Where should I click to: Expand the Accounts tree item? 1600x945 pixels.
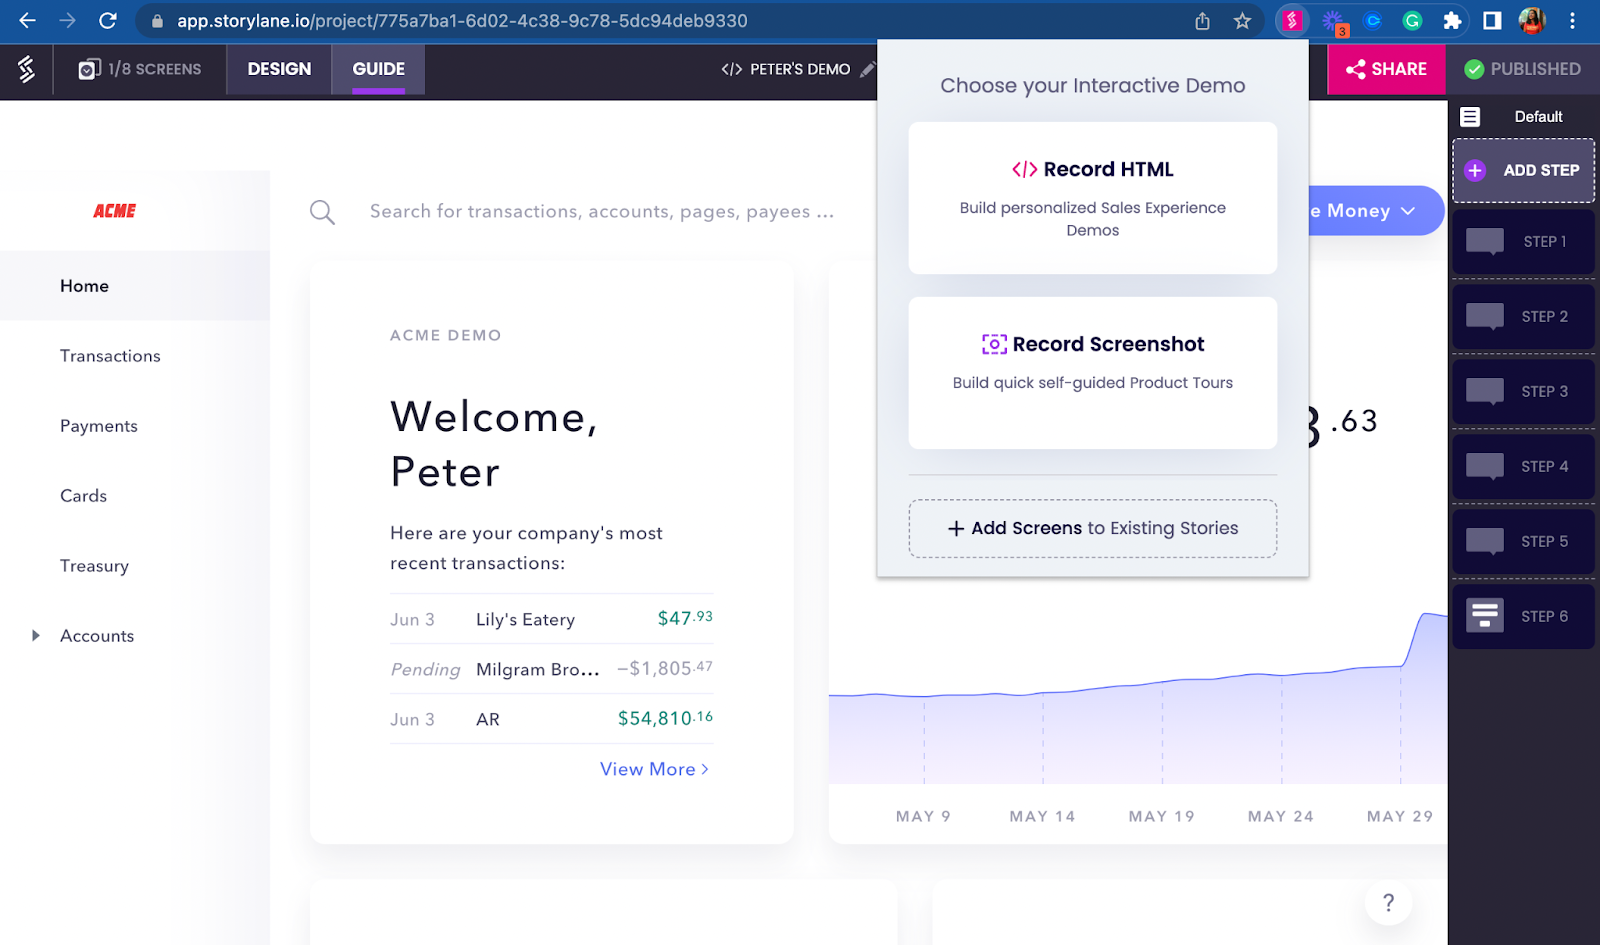pos(36,636)
